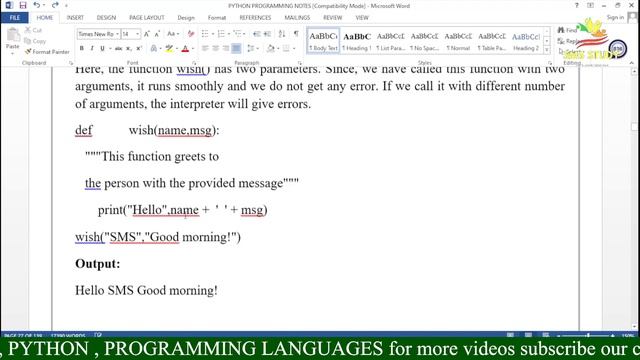640x360 pixels.
Task: Decrease font size with Shrink Font
Action: (x=157, y=34)
